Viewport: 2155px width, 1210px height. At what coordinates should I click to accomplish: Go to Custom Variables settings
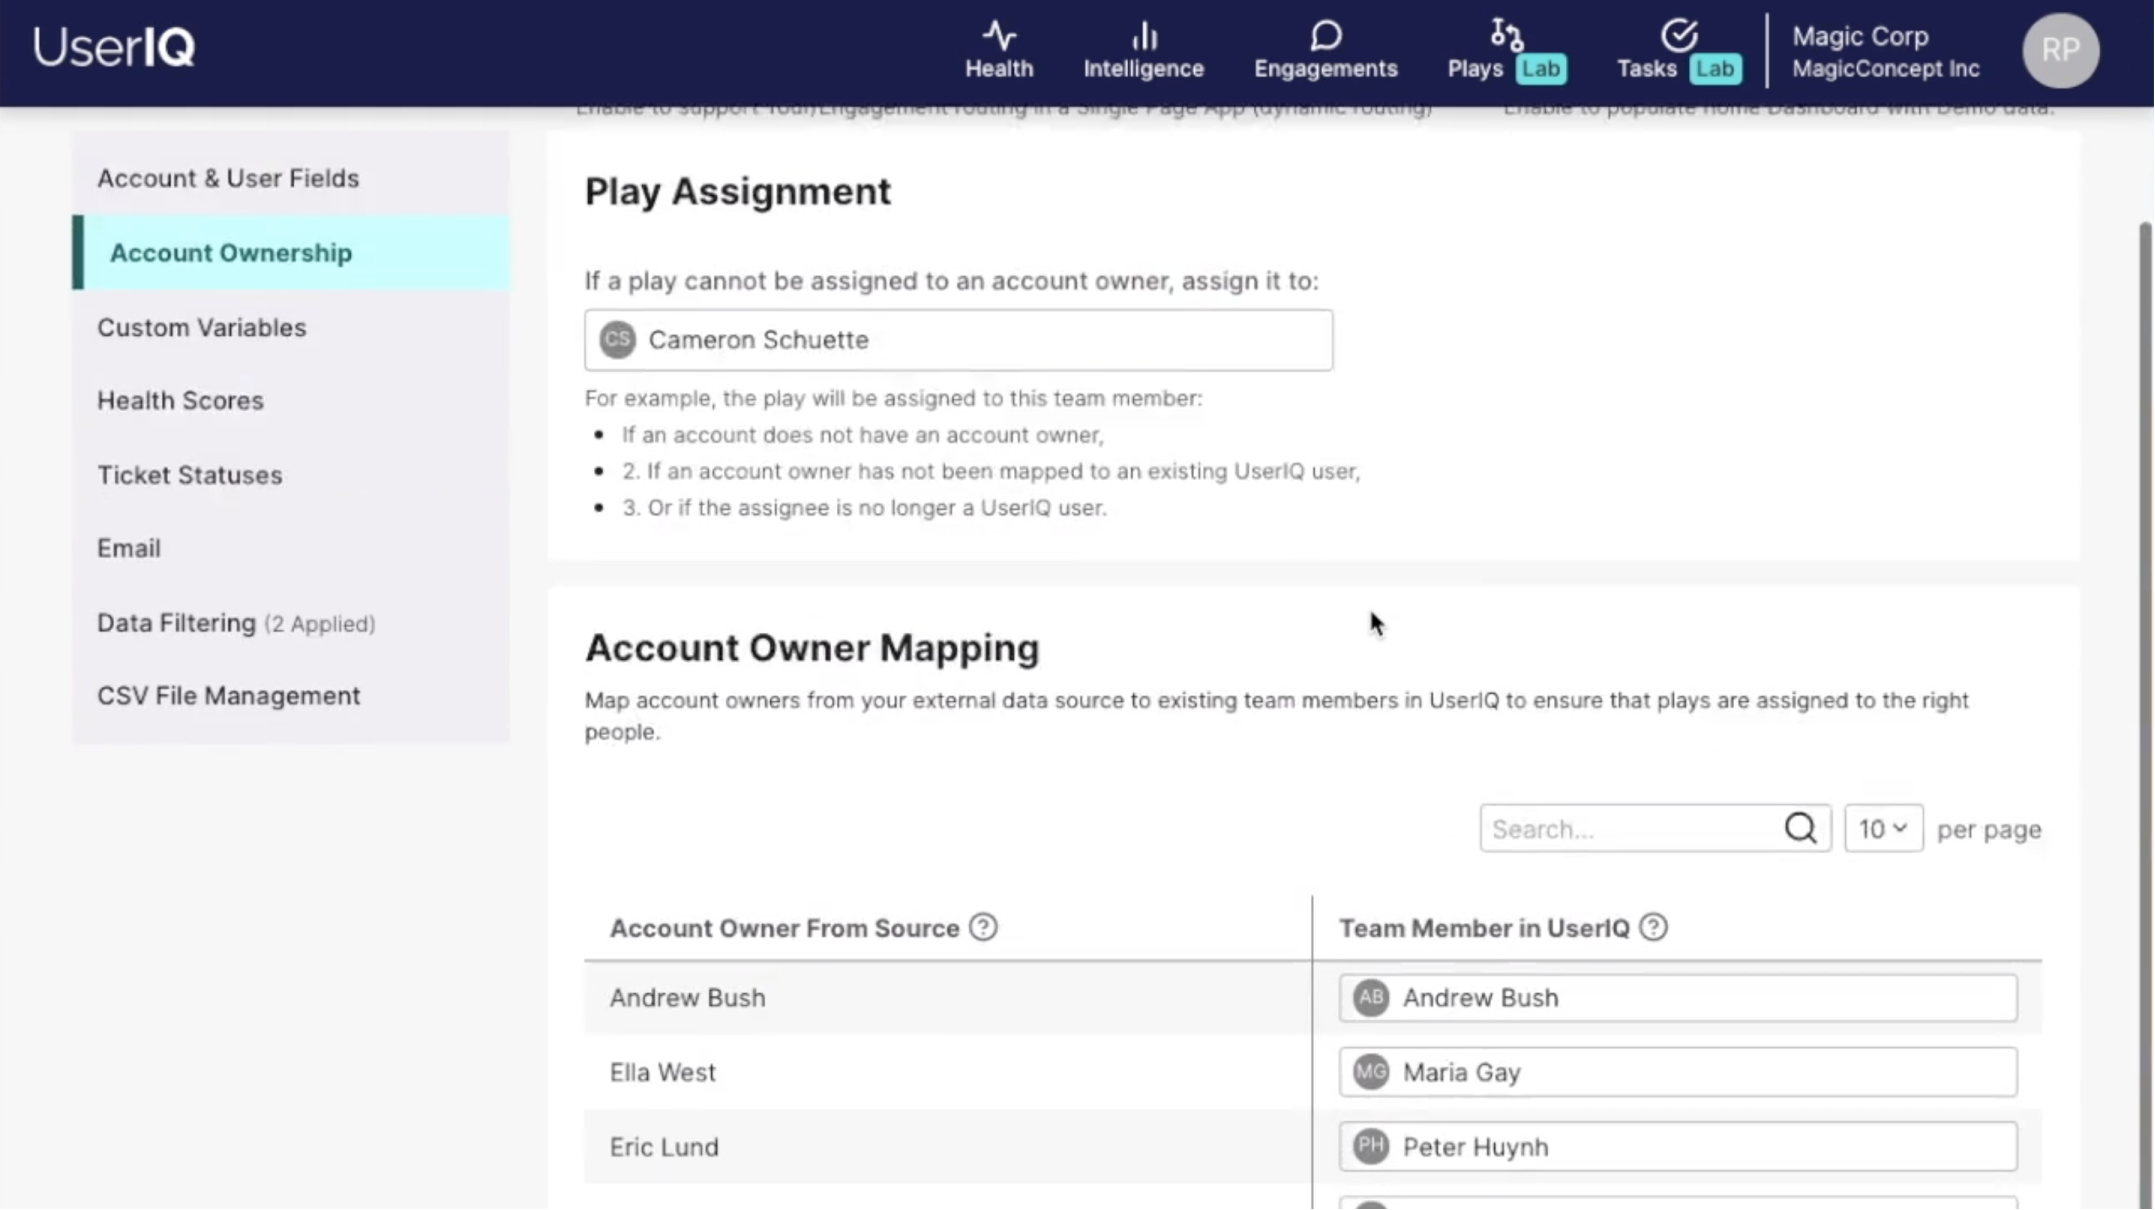[201, 328]
